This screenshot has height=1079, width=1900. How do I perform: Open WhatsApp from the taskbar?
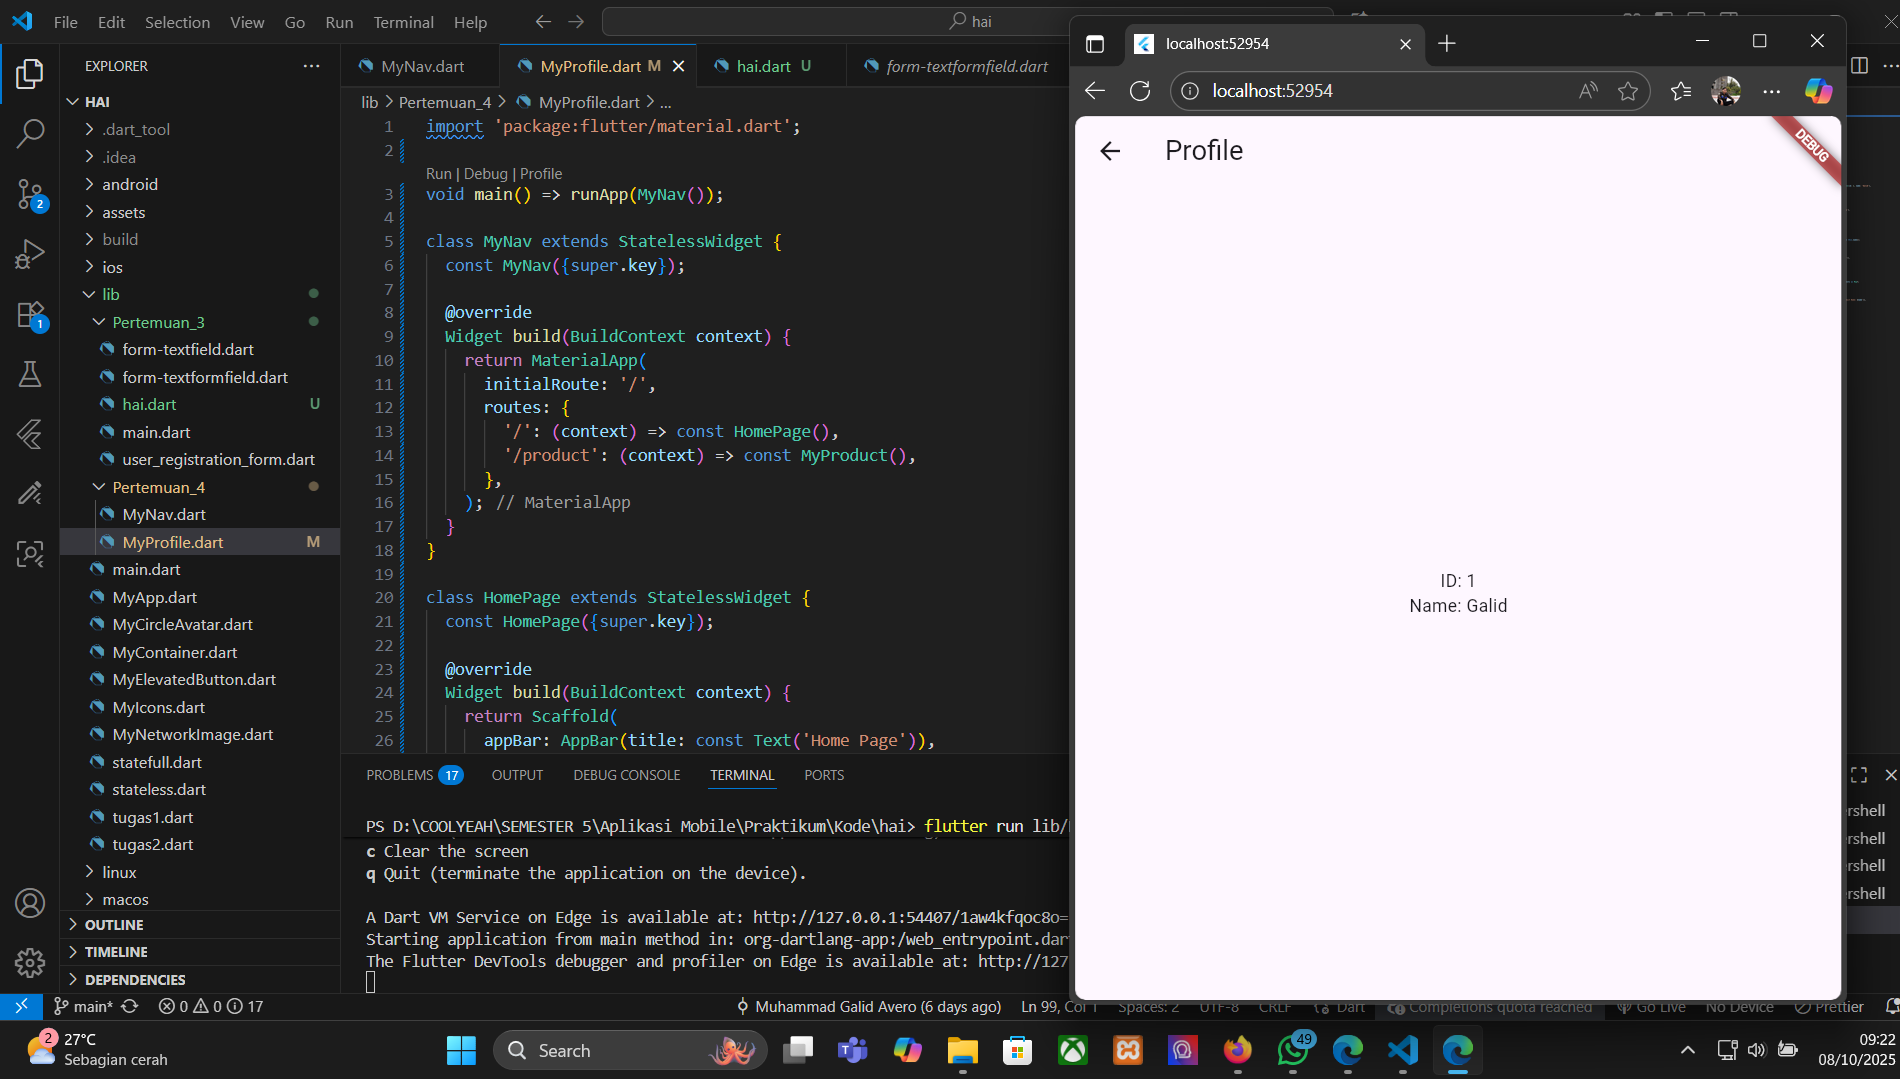pos(1293,1050)
